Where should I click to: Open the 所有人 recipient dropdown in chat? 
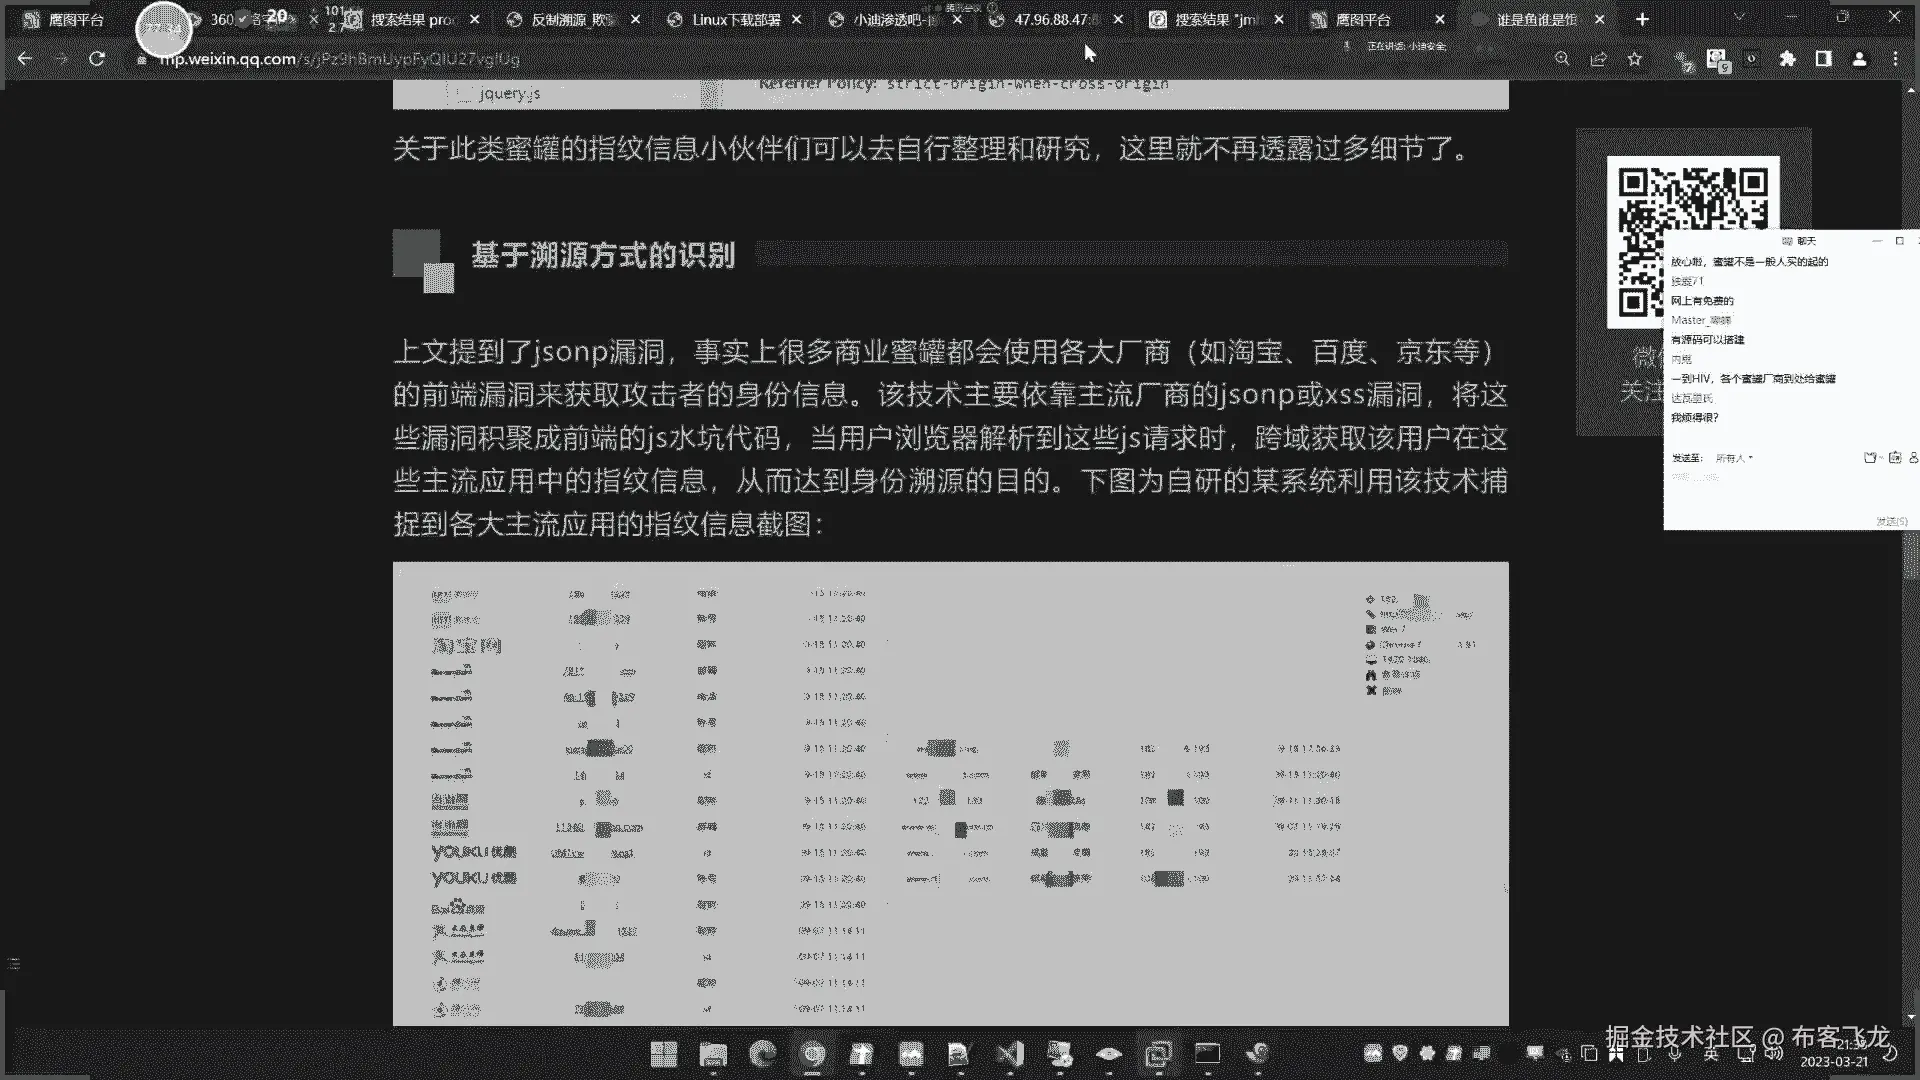pyautogui.click(x=1734, y=458)
